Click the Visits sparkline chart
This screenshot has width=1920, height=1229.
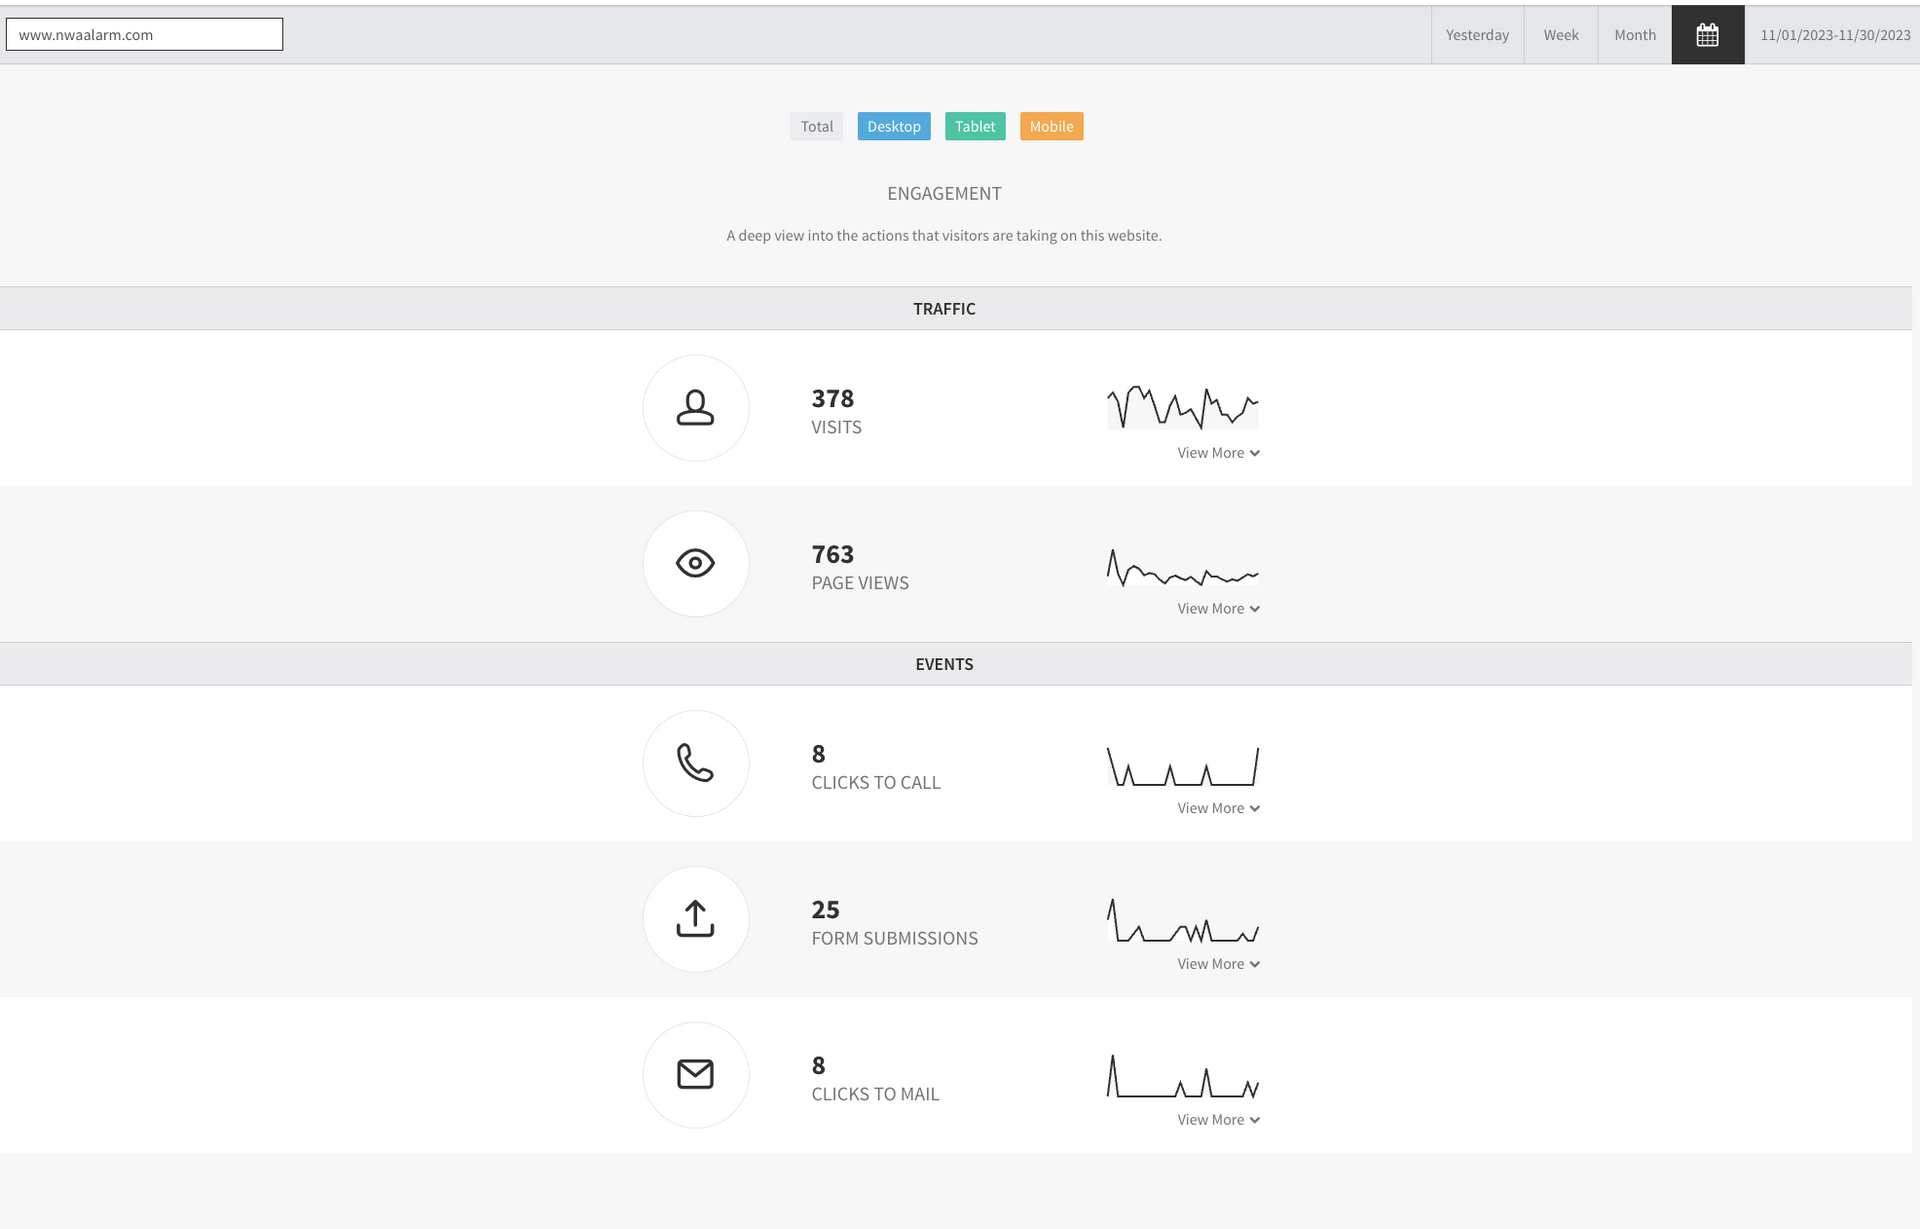[x=1182, y=407]
